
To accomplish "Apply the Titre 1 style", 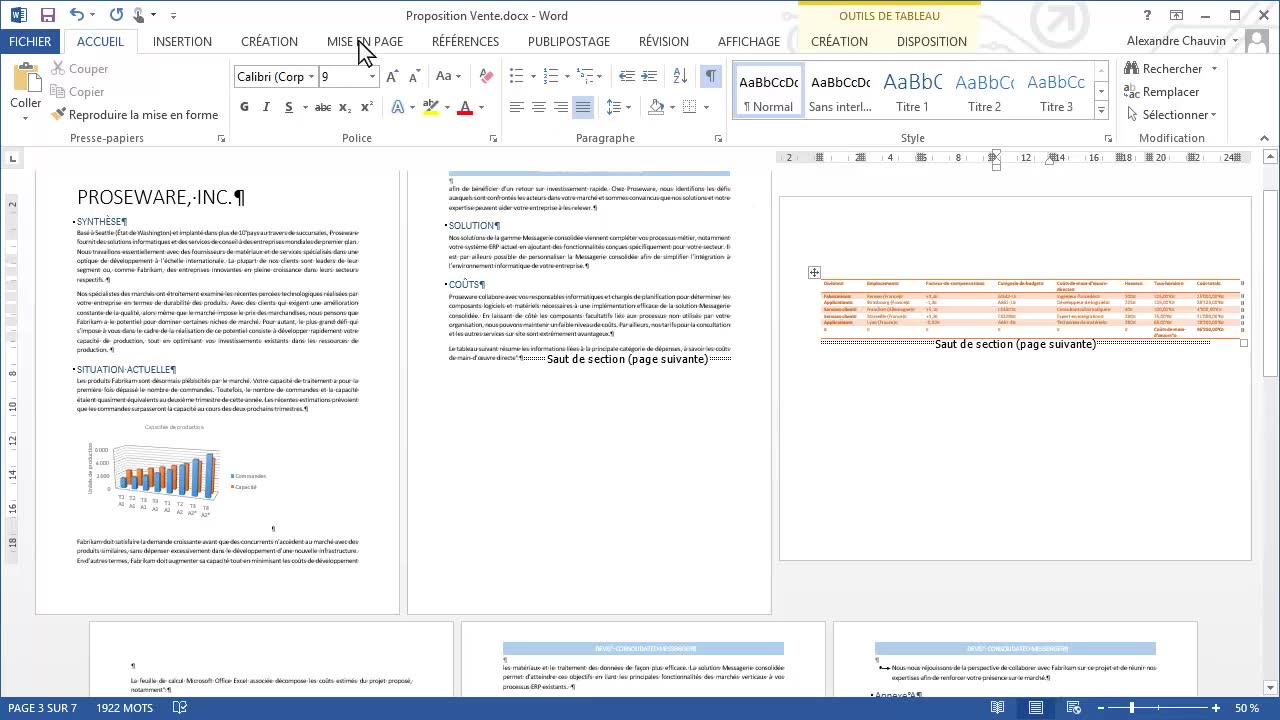I will pos(912,91).
